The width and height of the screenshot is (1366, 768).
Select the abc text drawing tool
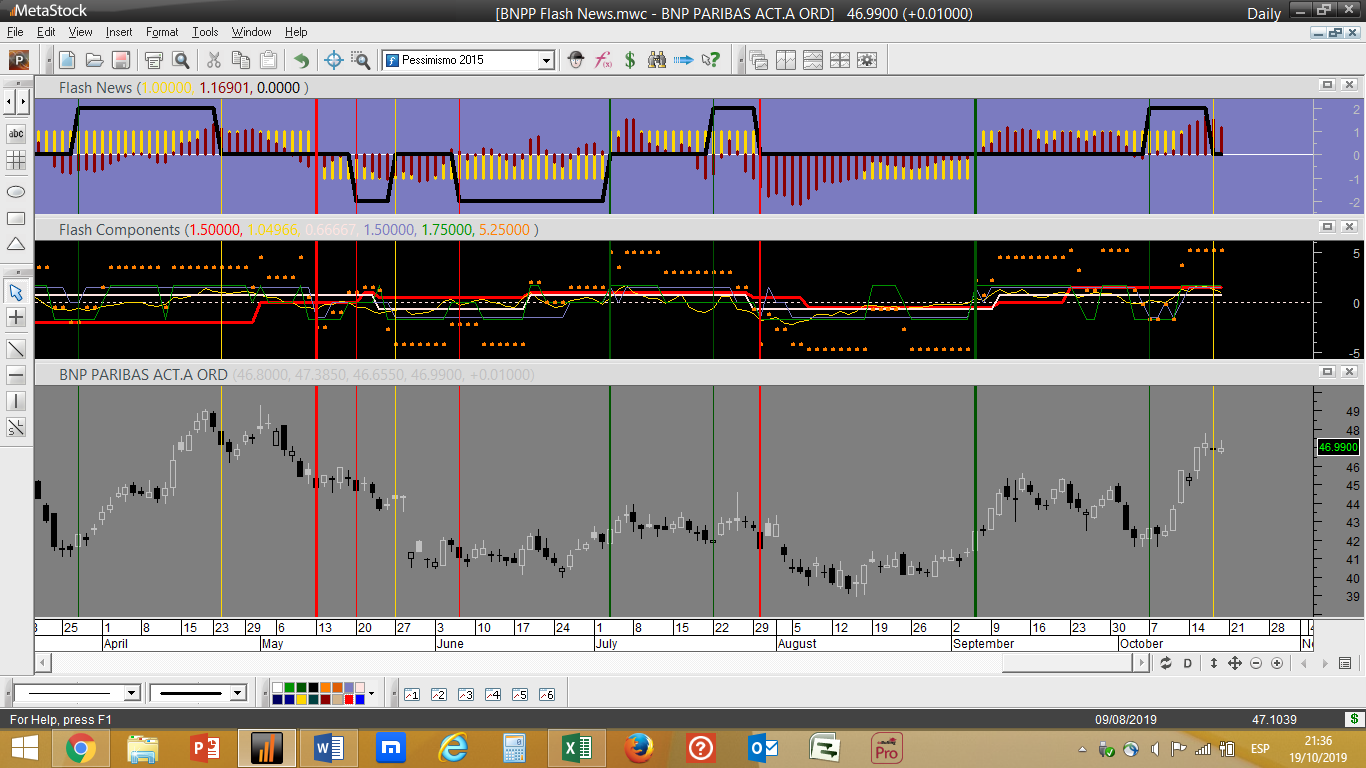(x=16, y=133)
